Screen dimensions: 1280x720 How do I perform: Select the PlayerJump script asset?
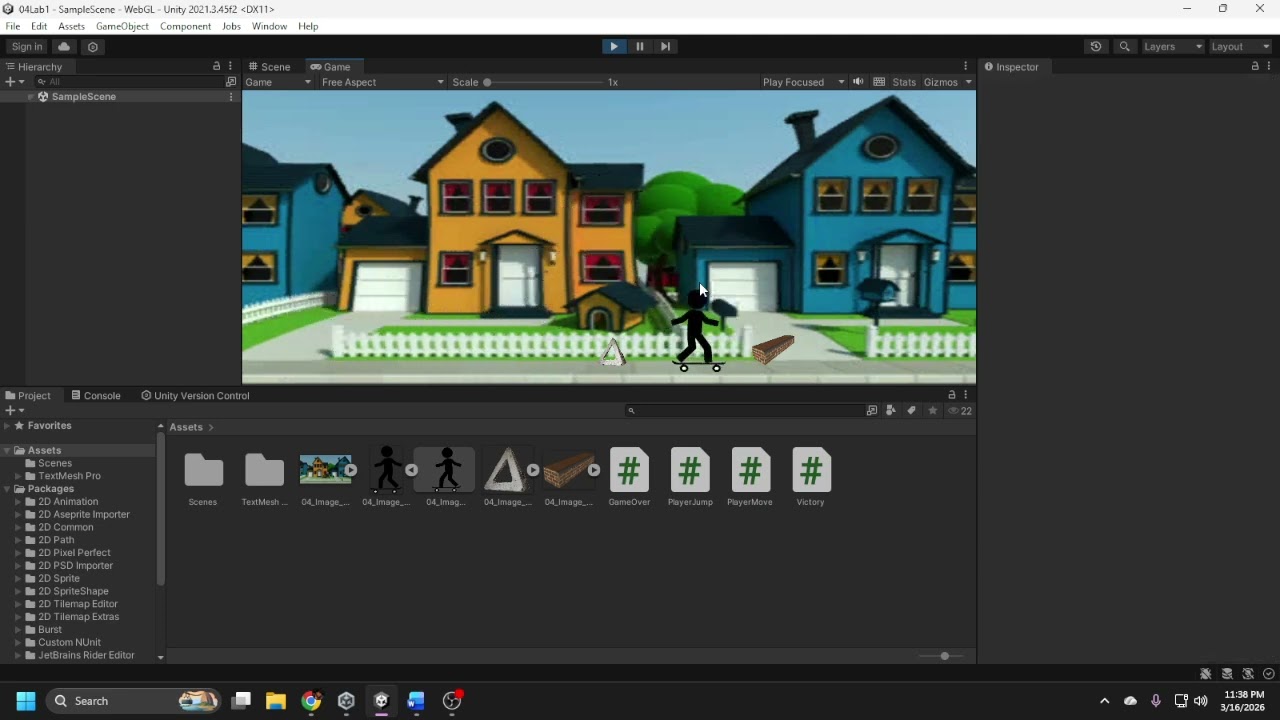[x=690, y=476]
